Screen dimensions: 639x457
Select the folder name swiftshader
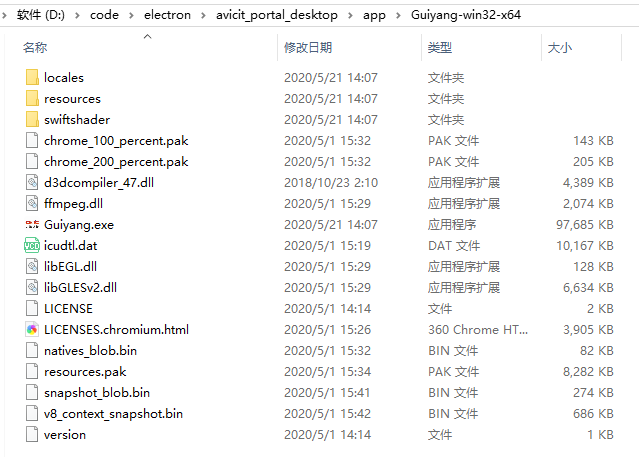[x=77, y=119]
